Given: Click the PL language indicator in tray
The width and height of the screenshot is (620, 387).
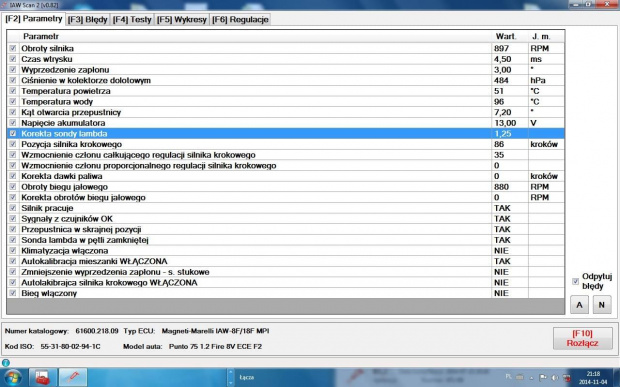Looking at the screenshot, I should [508, 377].
